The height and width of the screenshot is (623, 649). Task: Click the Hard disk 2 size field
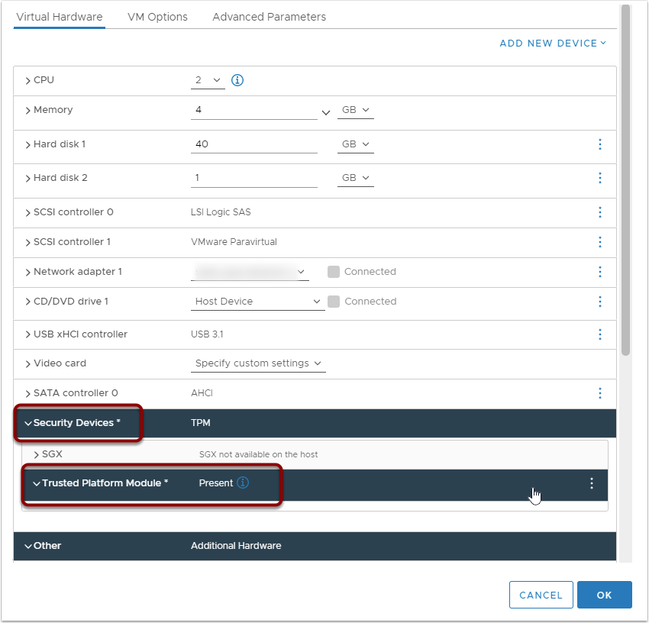click(254, 178)
